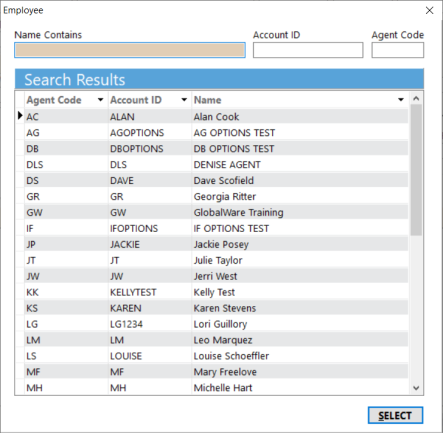Sort by the Agent Code column header

(54, 100)
